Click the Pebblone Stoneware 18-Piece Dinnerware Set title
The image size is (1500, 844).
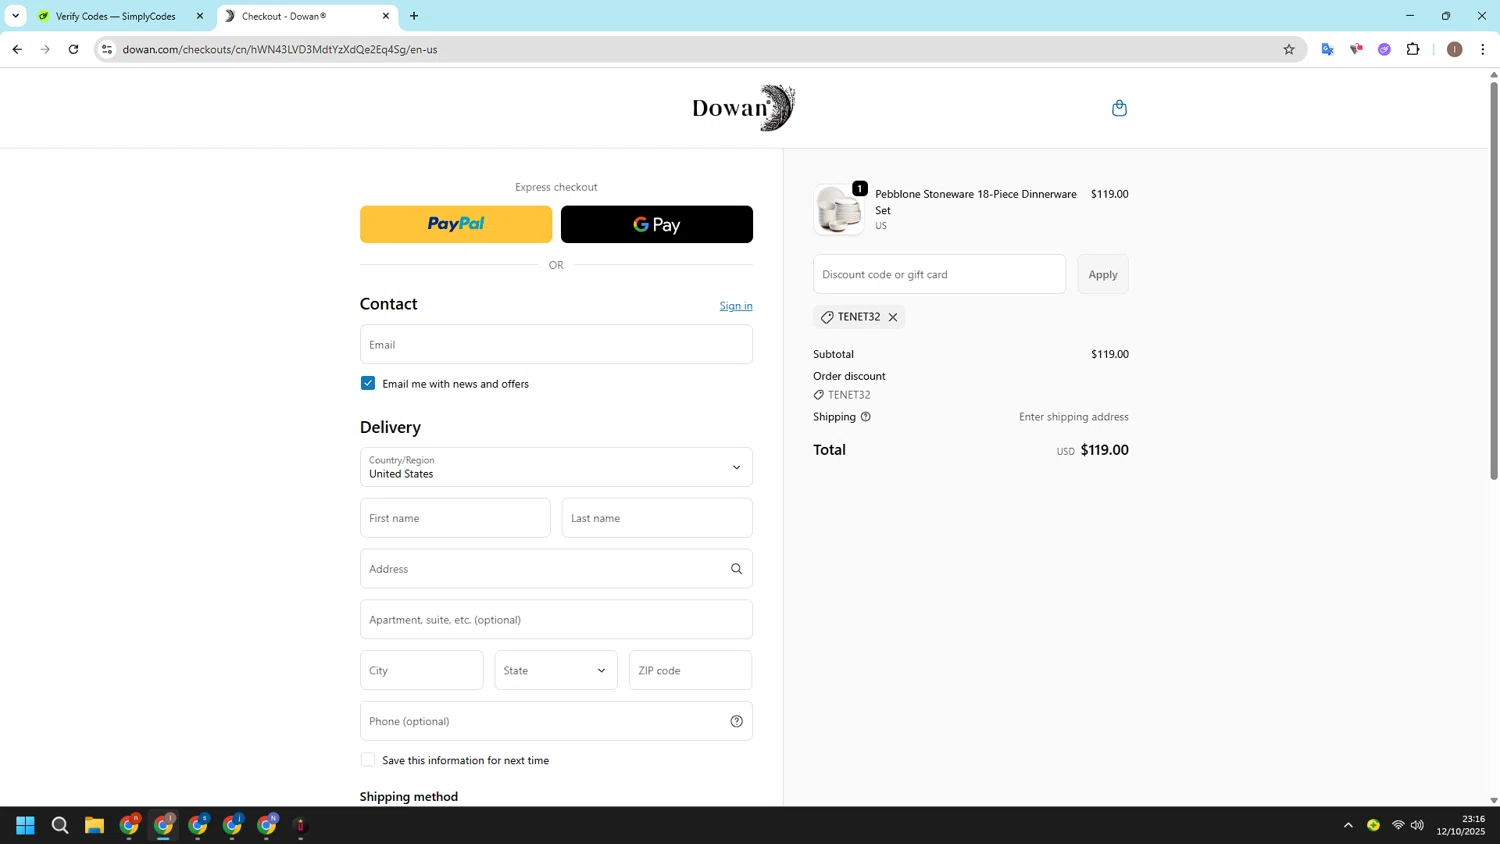pos(976,202)
